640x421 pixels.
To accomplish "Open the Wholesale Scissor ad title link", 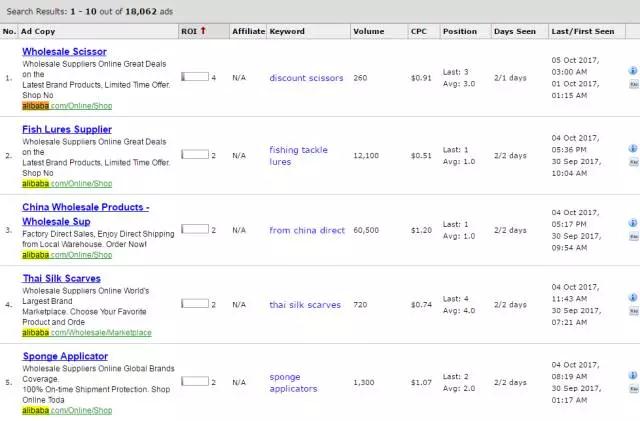I will (64, 51).
